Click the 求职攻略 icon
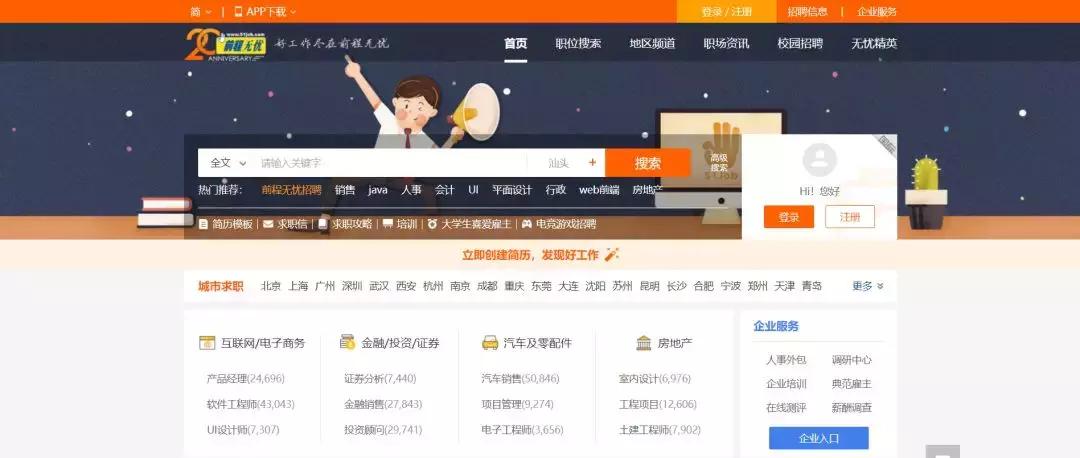1080x458 pixels. [322, 224]
